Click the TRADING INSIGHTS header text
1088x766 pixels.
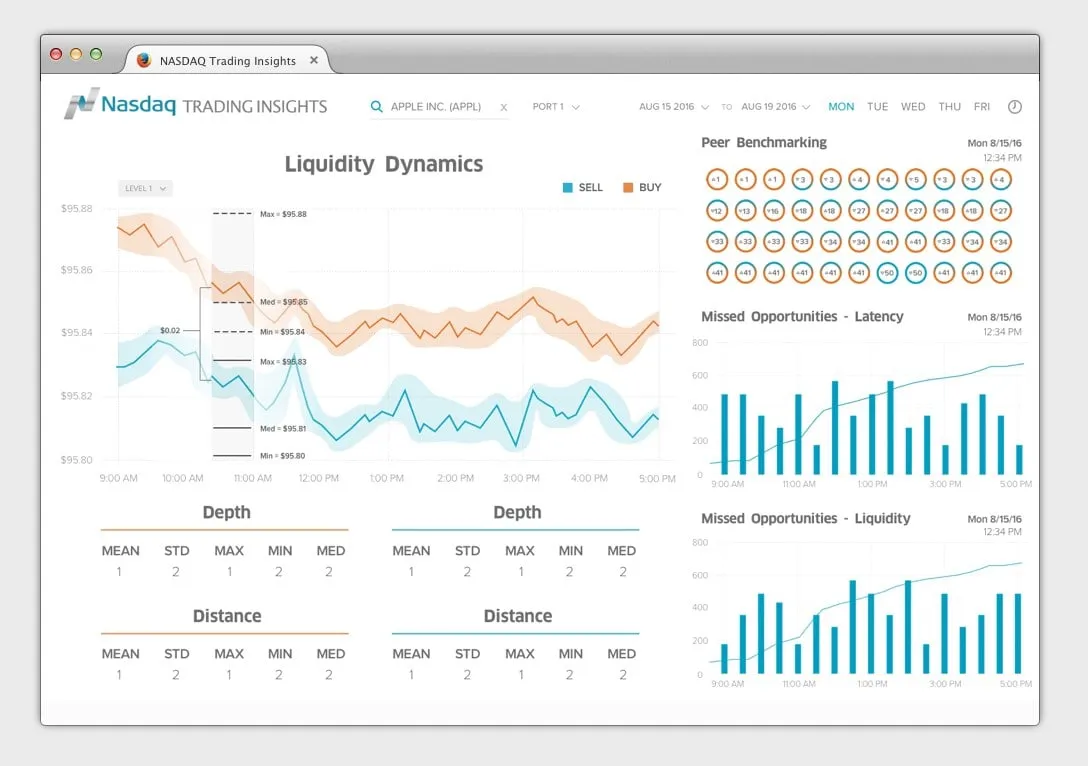point(255,106)
